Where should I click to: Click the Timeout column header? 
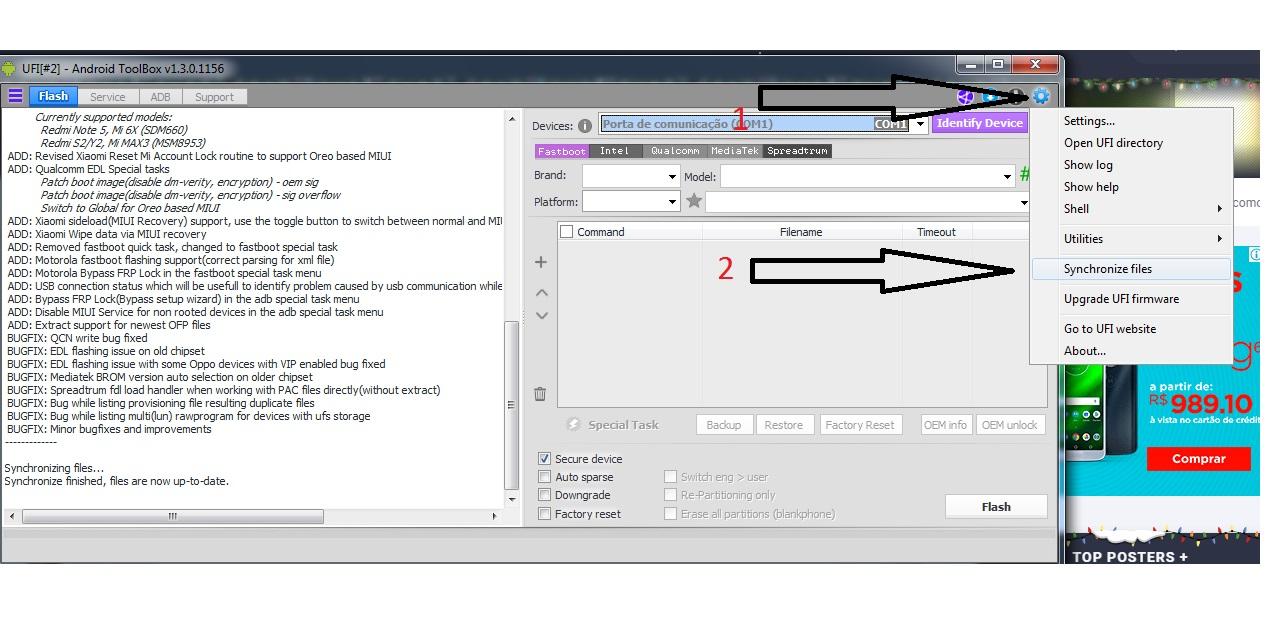point(936,232)
